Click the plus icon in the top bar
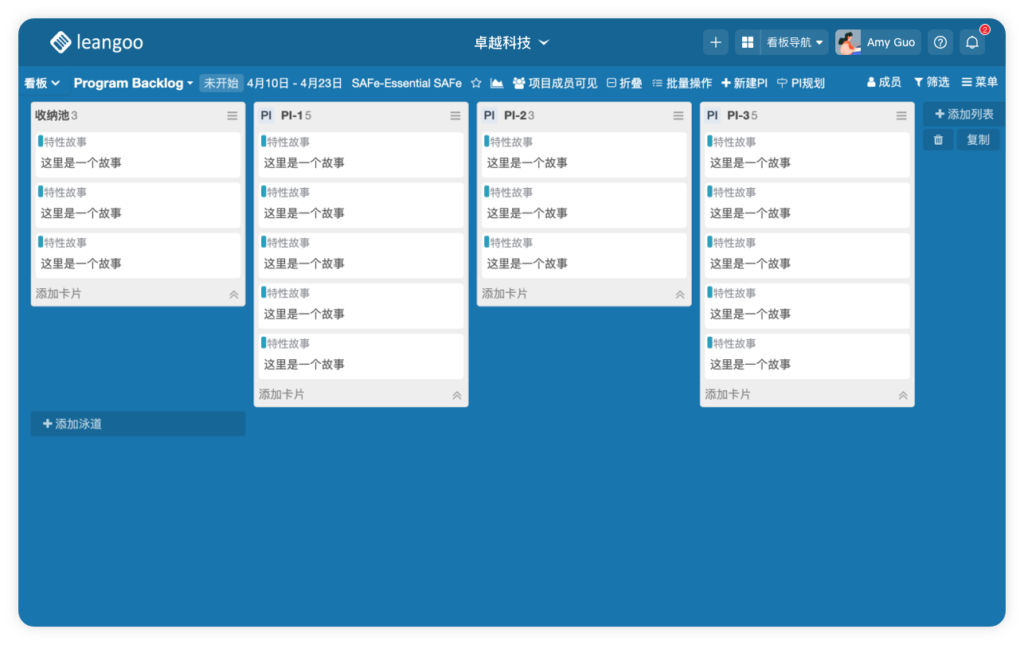Screen dimensions: 1024x645 (716, 42)
